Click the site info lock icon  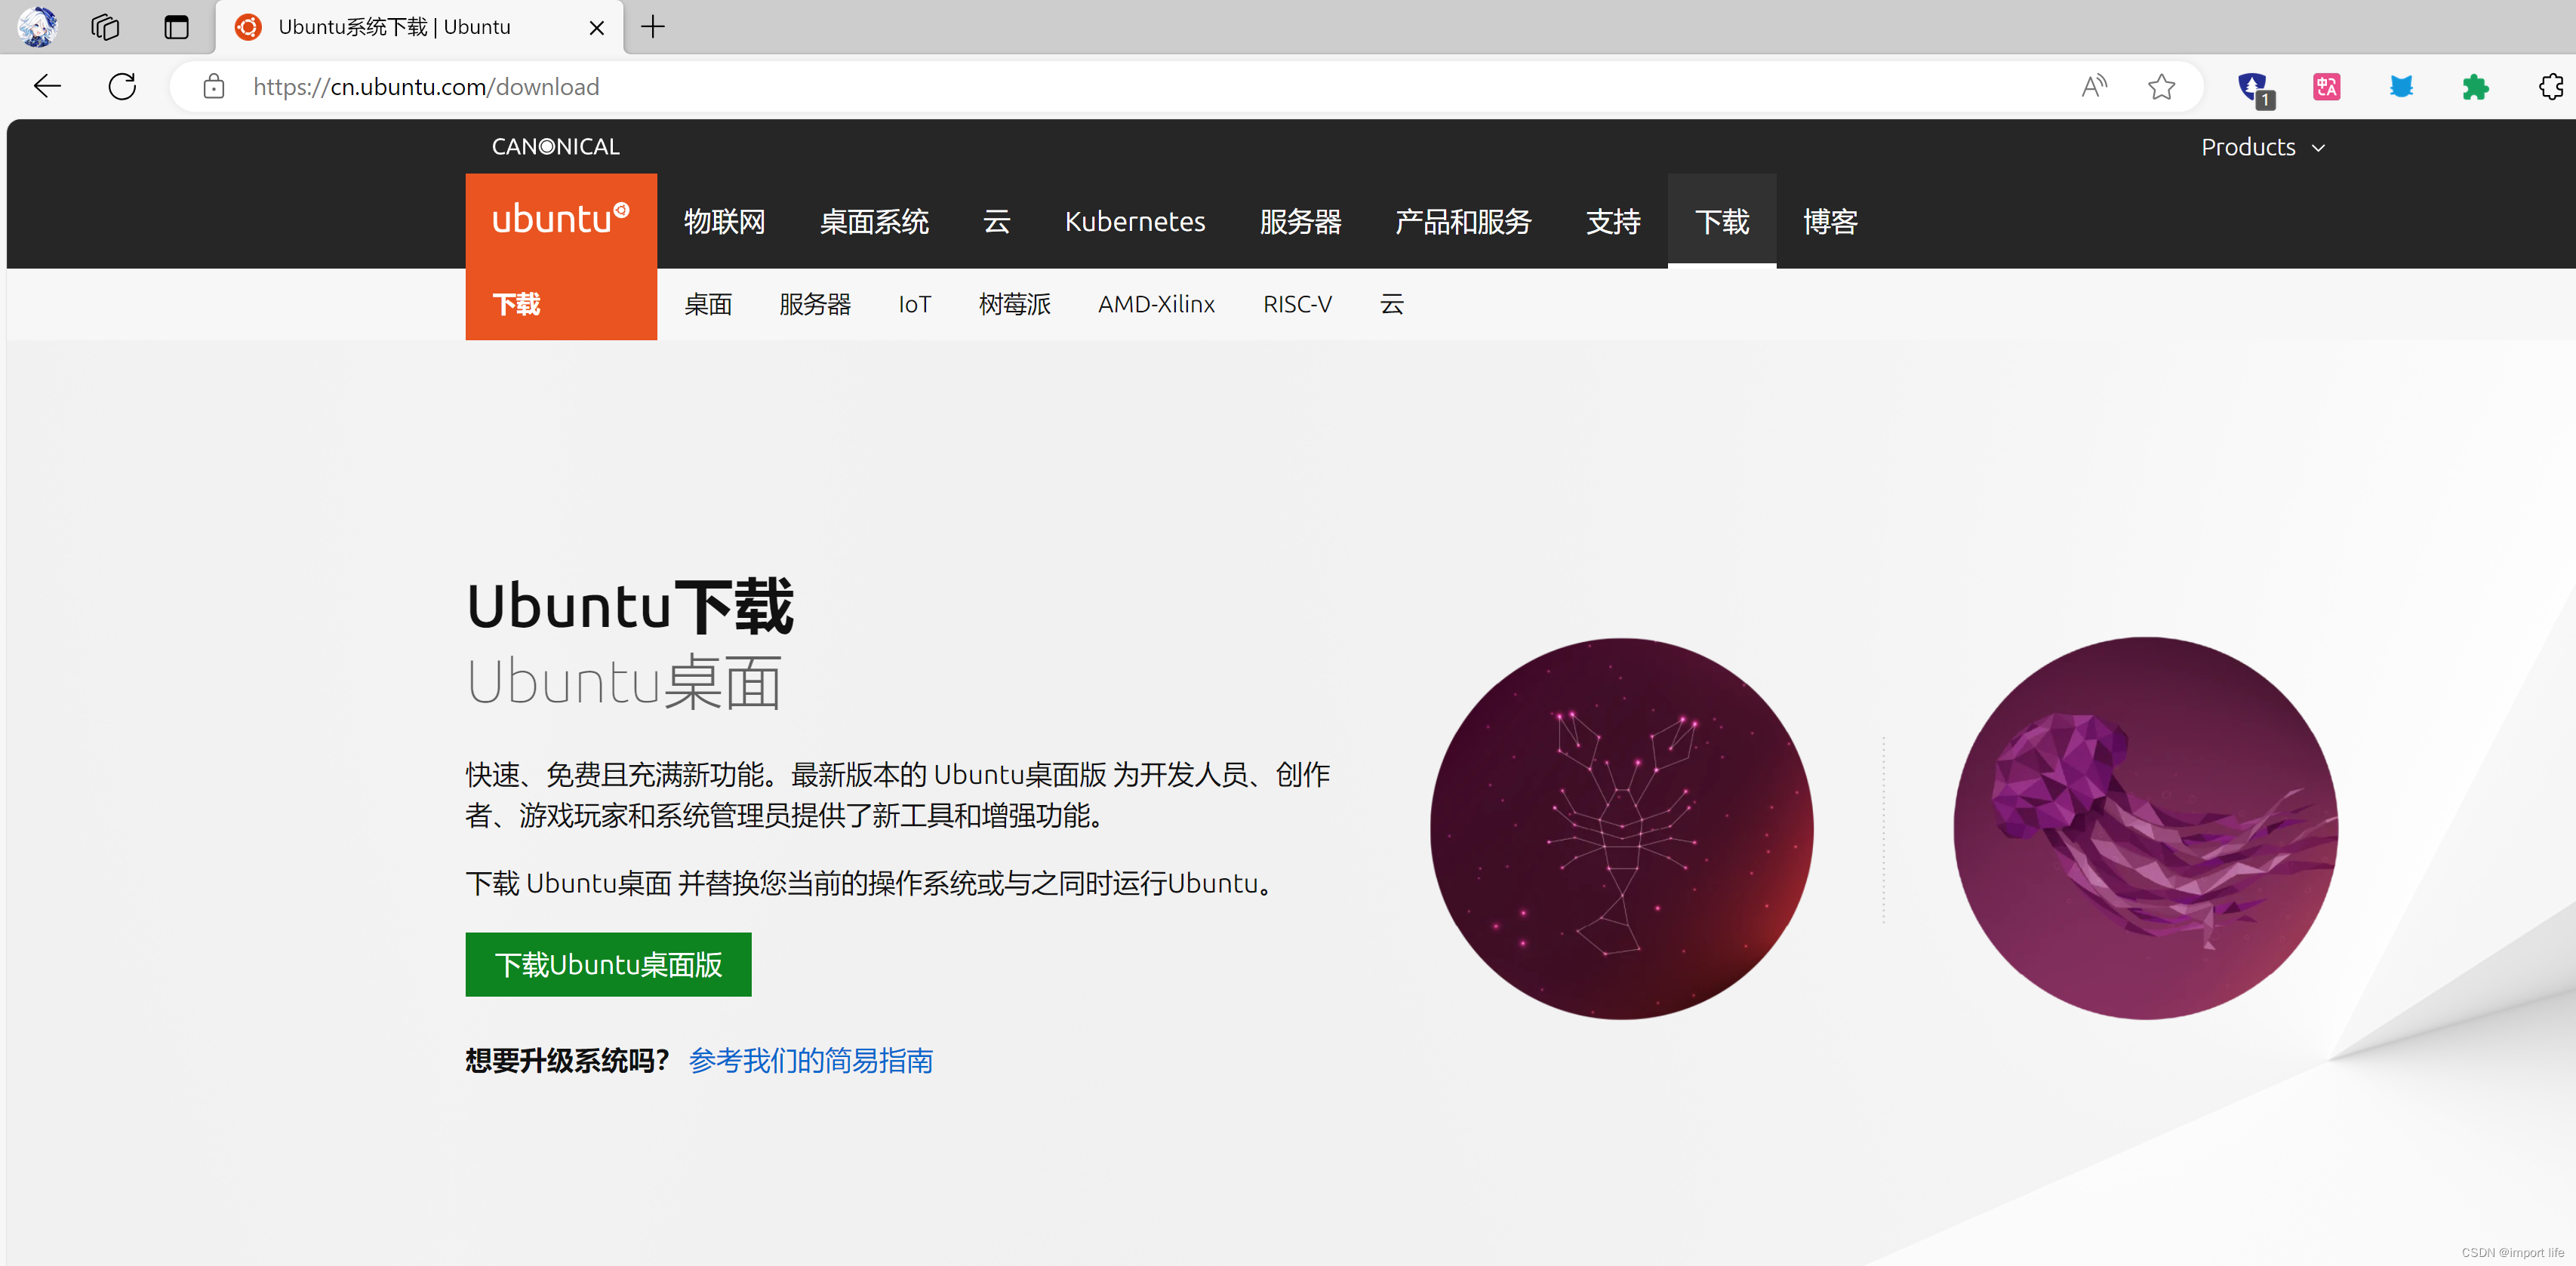point(213,87)
